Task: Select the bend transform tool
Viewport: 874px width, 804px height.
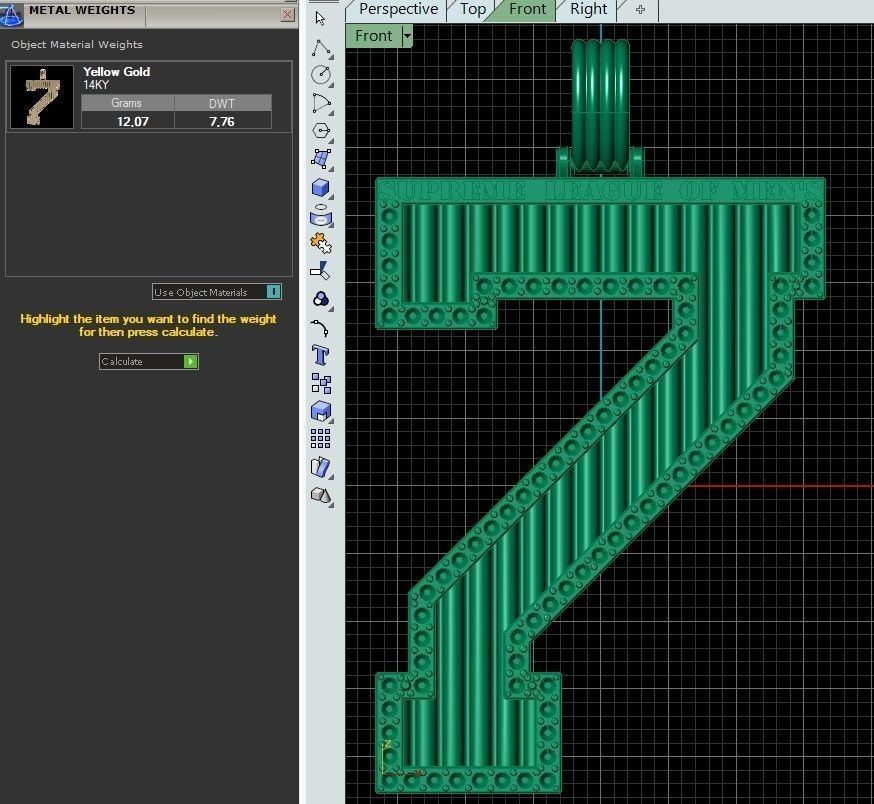Action: click(321, 467)
